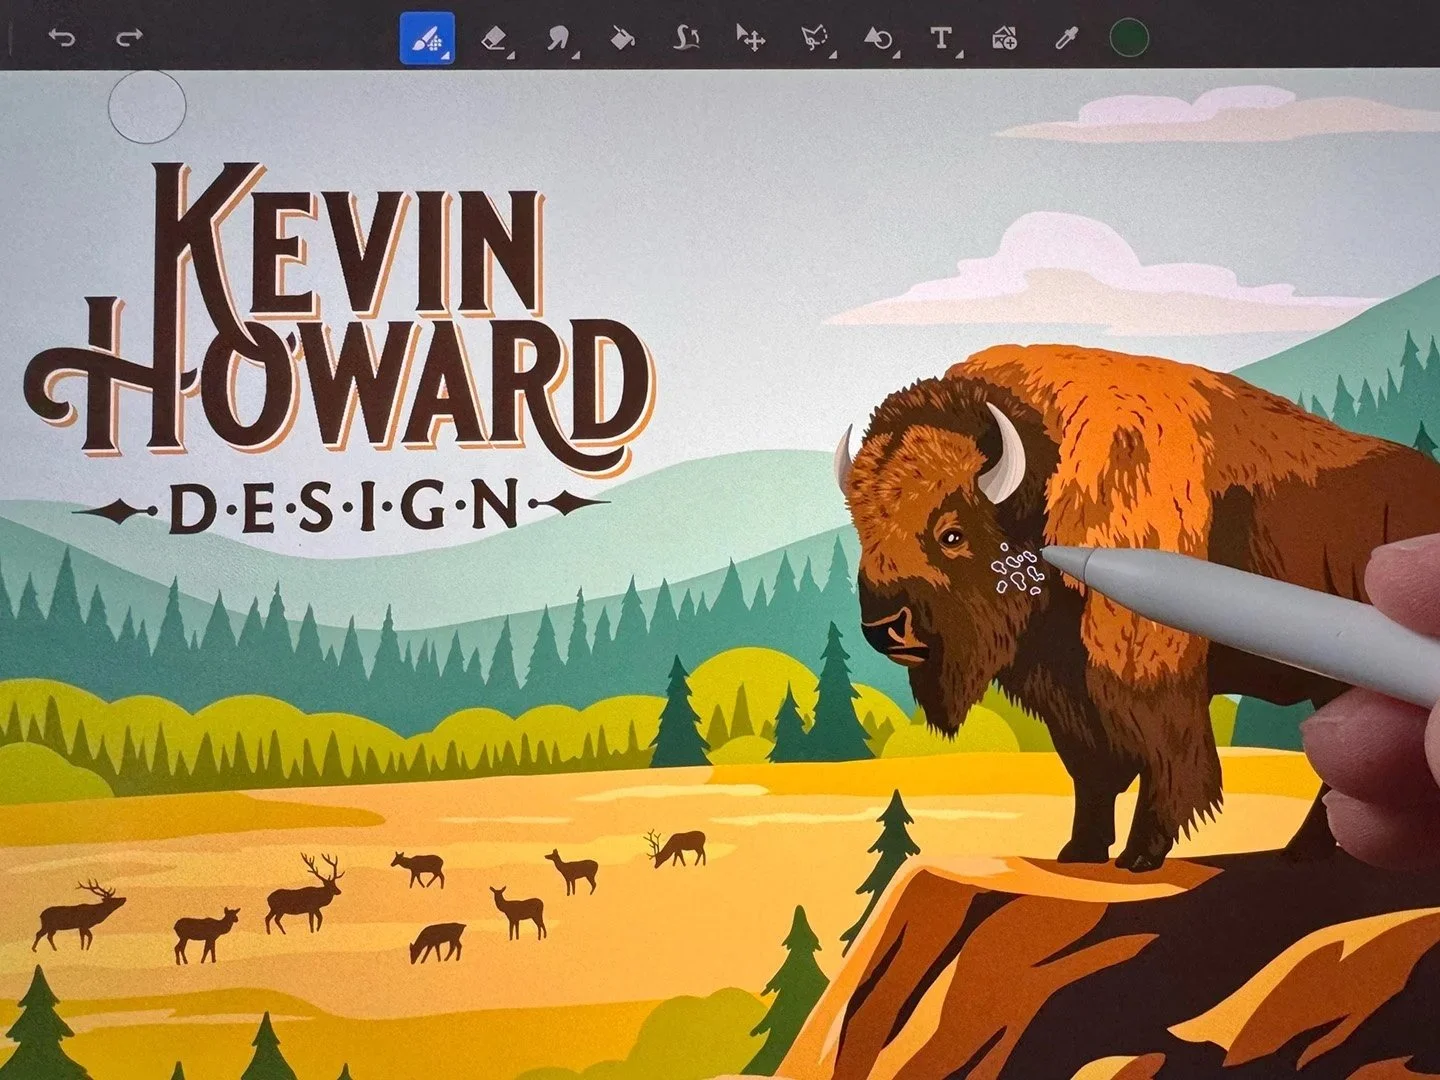The height and width of the screenshot is (1080, 1440).
Task: Select the Text tool
Action: click(x=941, y=39)
